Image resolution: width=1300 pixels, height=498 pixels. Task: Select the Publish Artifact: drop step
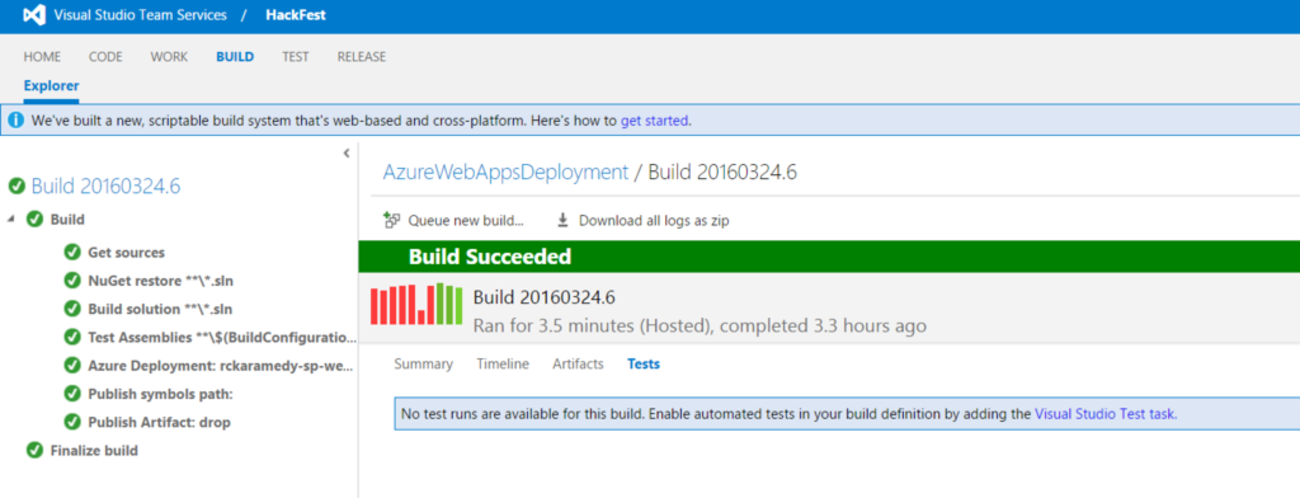[159, 422]
